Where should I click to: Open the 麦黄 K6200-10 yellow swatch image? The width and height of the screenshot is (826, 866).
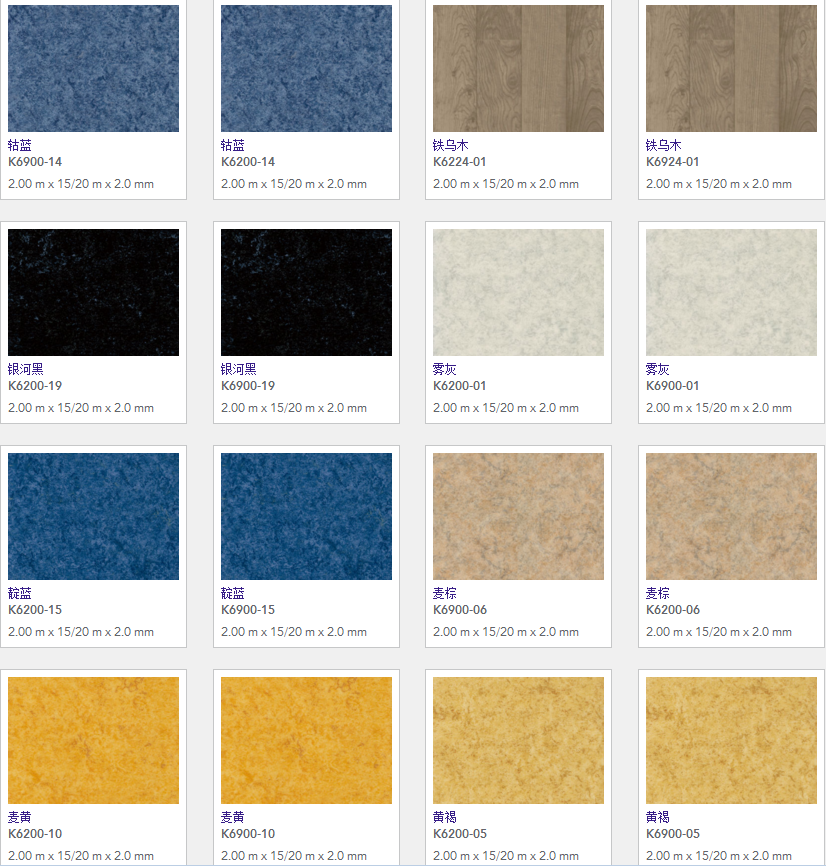point(93,740)
